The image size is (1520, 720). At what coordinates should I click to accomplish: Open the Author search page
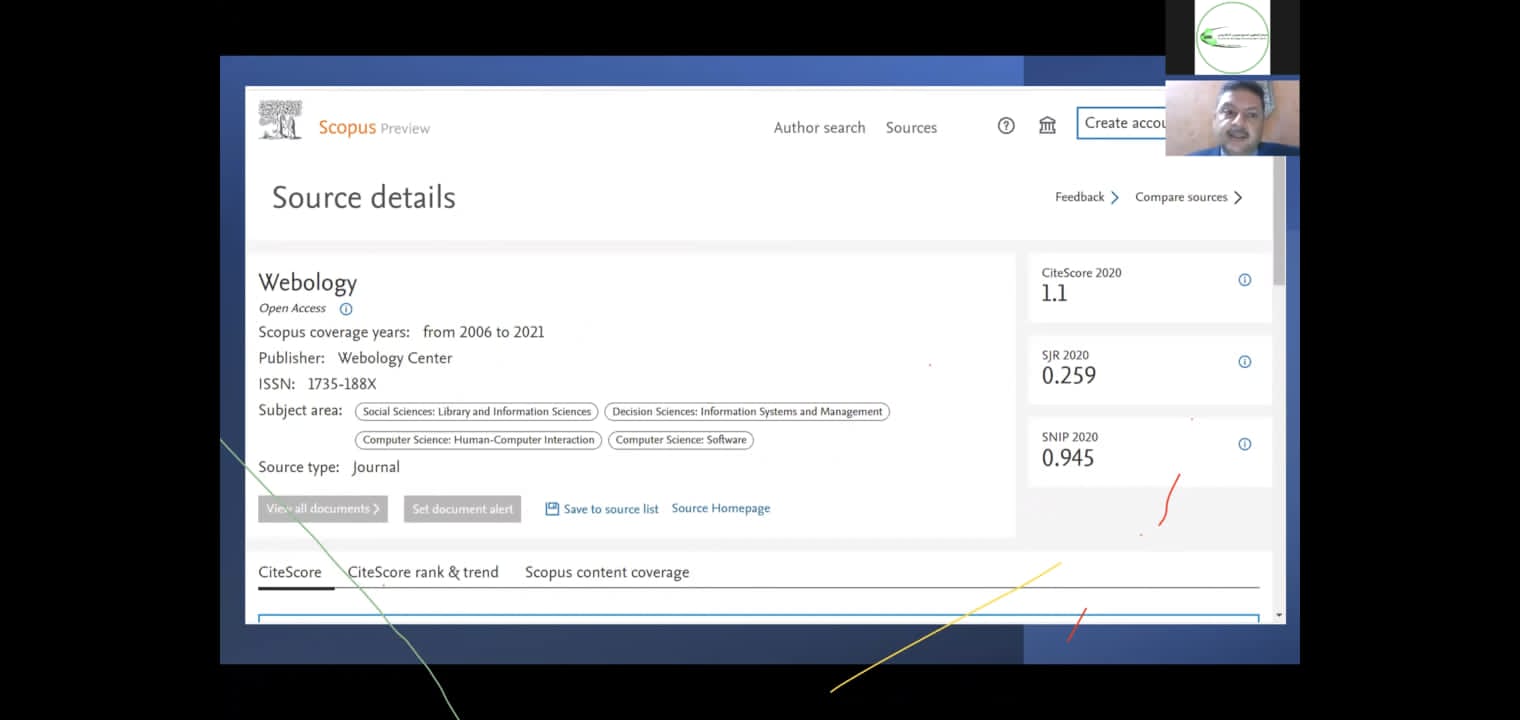point(820,128)
